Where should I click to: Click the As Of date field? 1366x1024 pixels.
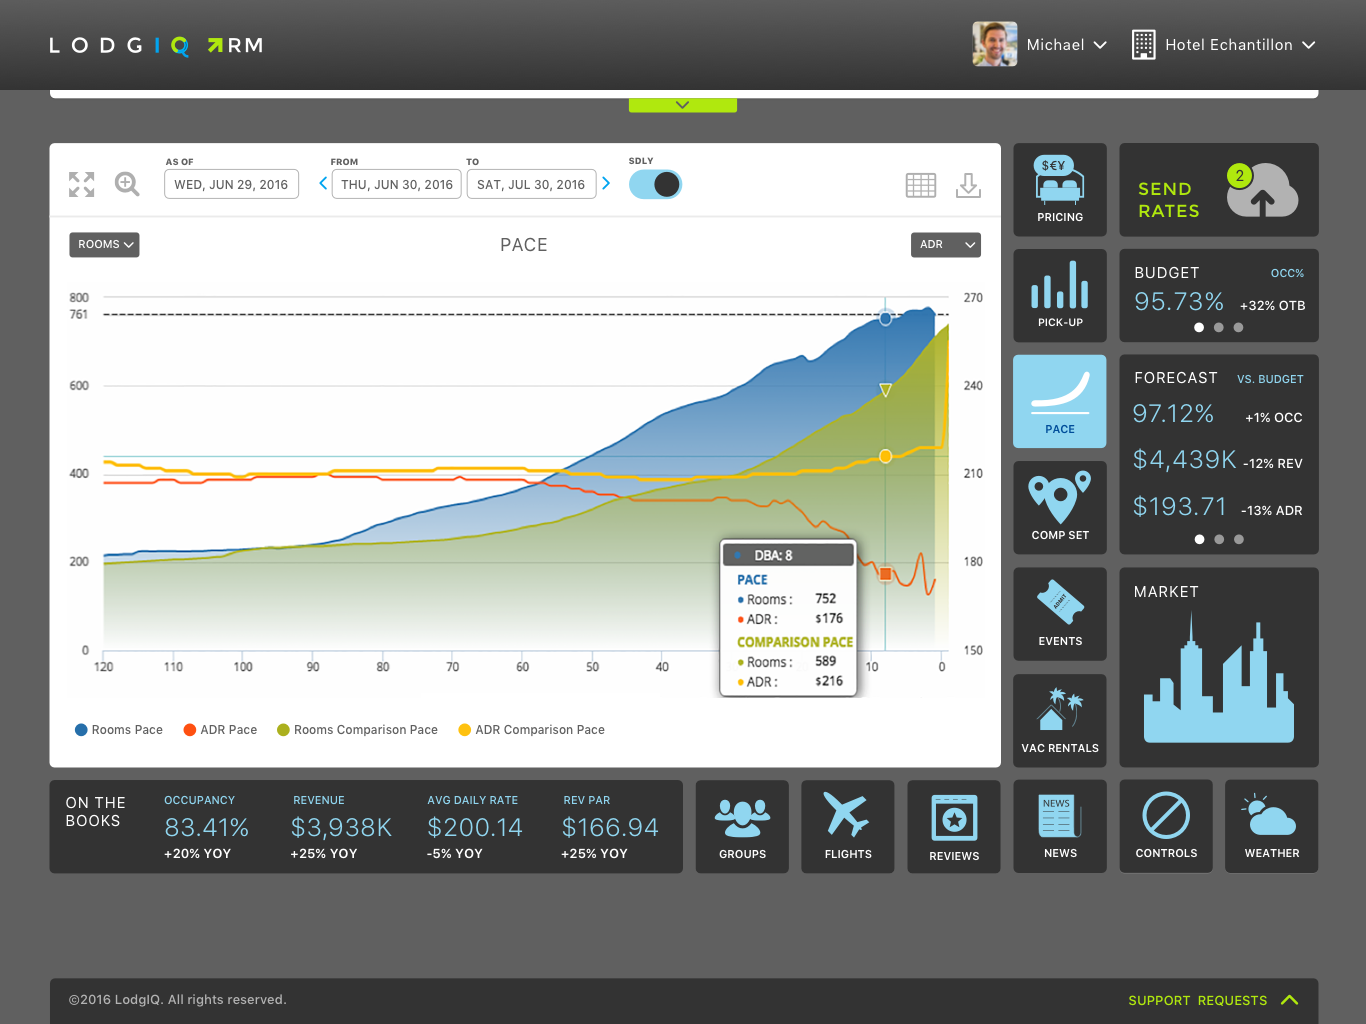coord(231,185)
